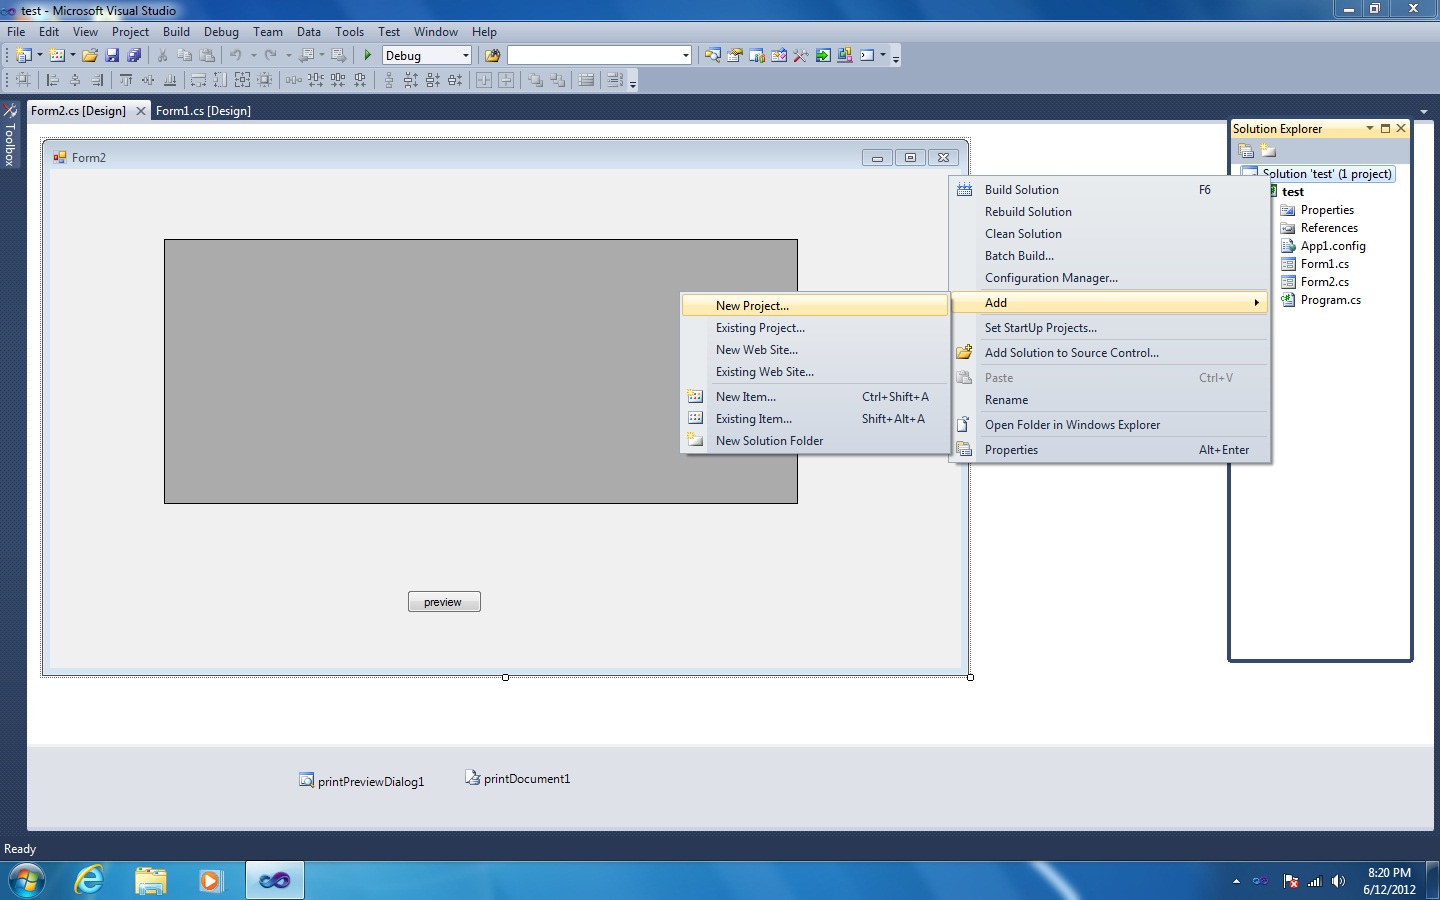Click the Find text input field
1440x900 pixels.
[594, 56]
